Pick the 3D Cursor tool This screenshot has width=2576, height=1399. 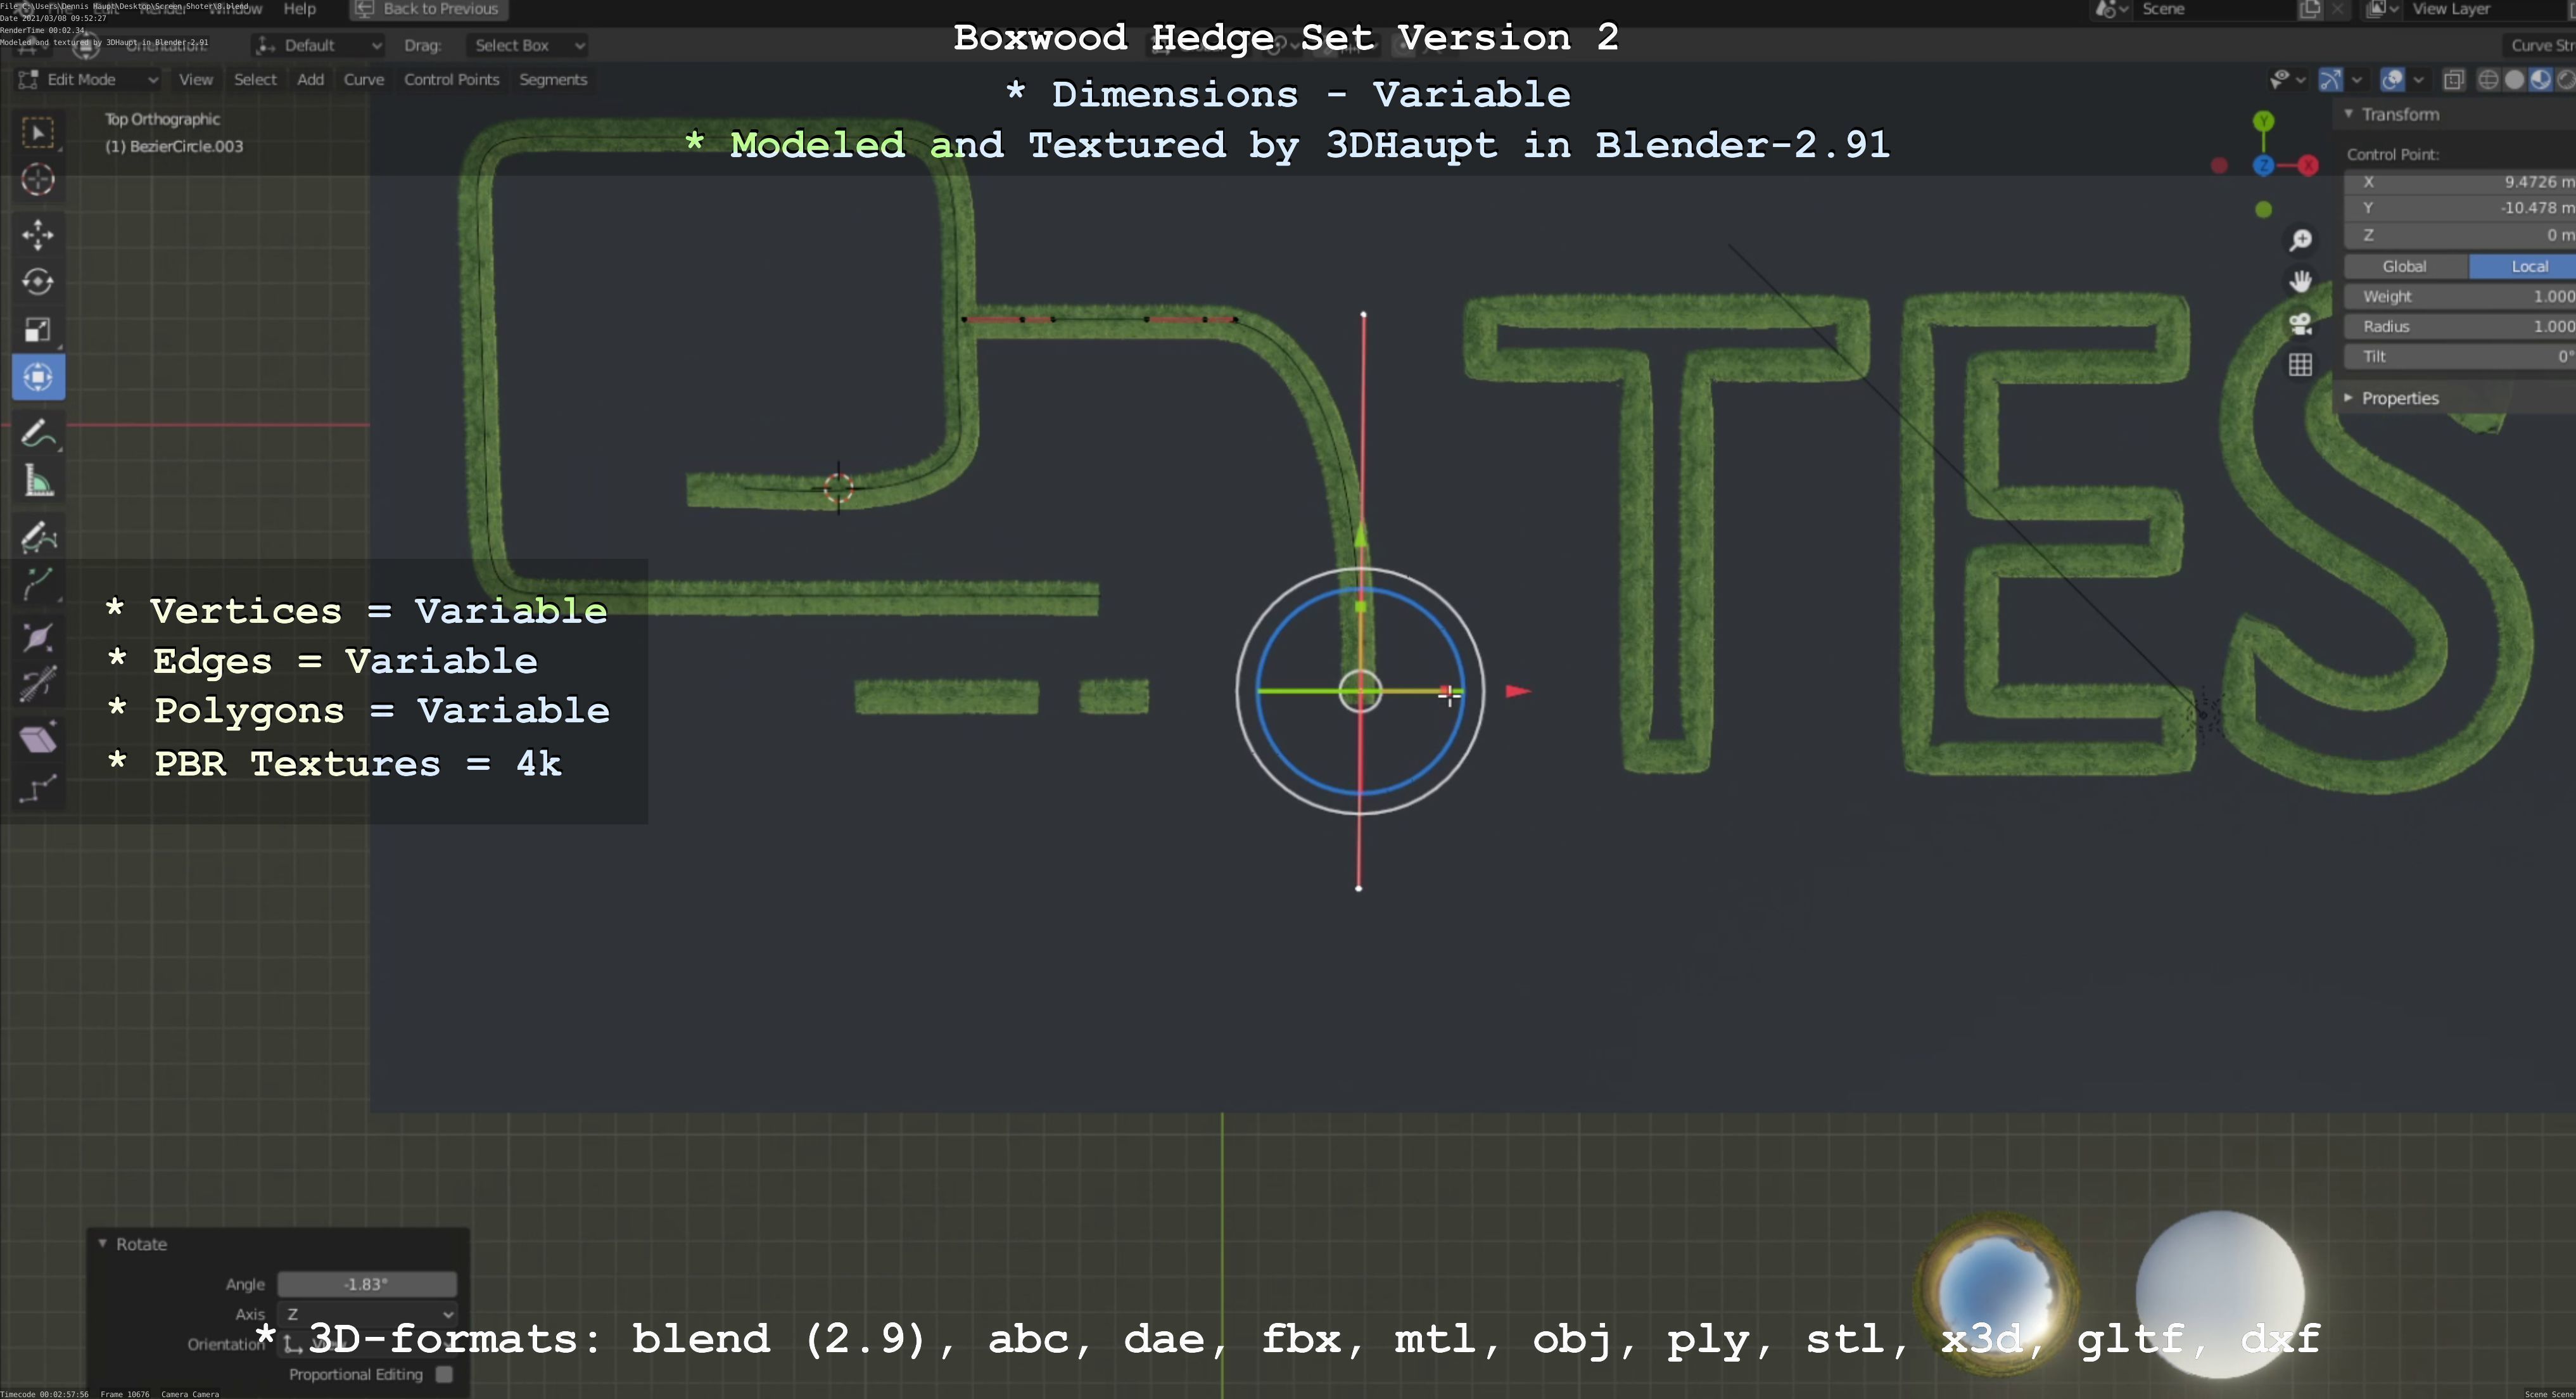(38, 180)
